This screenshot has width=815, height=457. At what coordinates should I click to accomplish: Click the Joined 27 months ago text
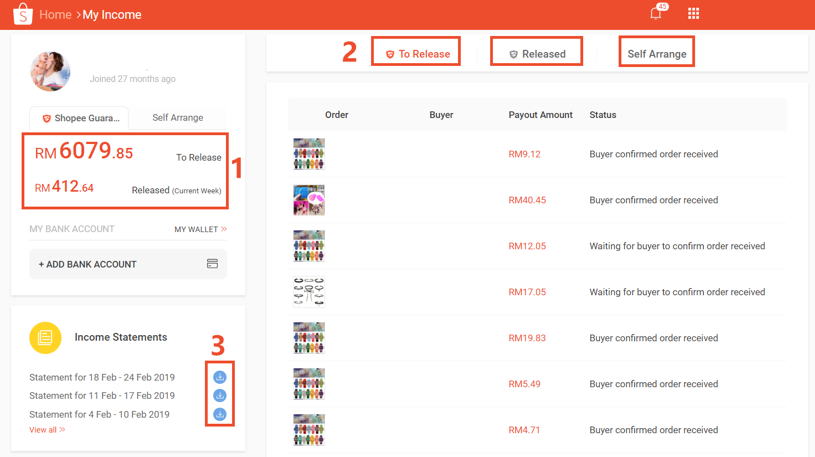(133, 79)
